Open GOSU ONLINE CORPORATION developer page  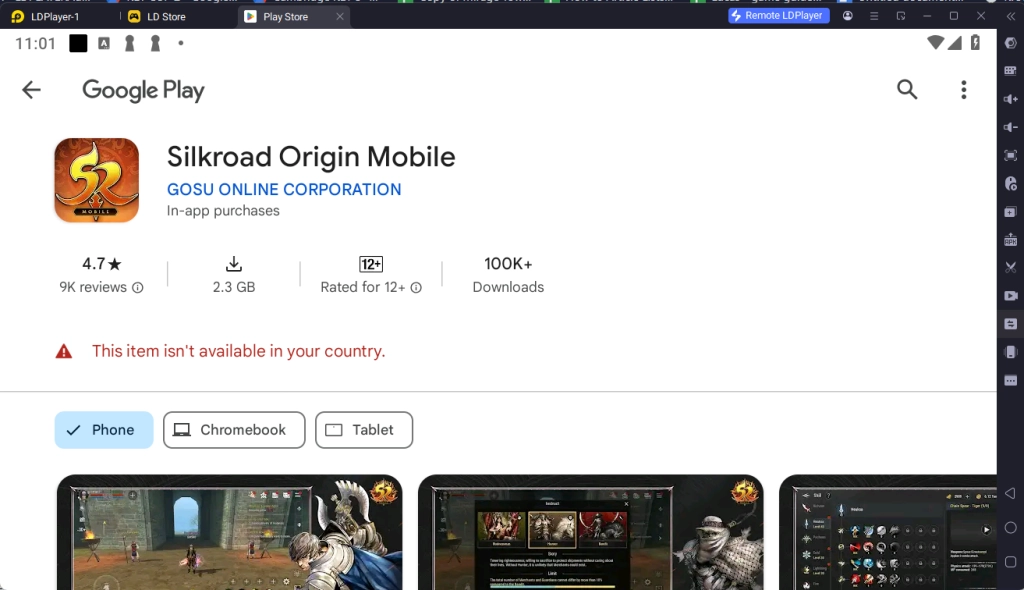click(x=284, y=189)
